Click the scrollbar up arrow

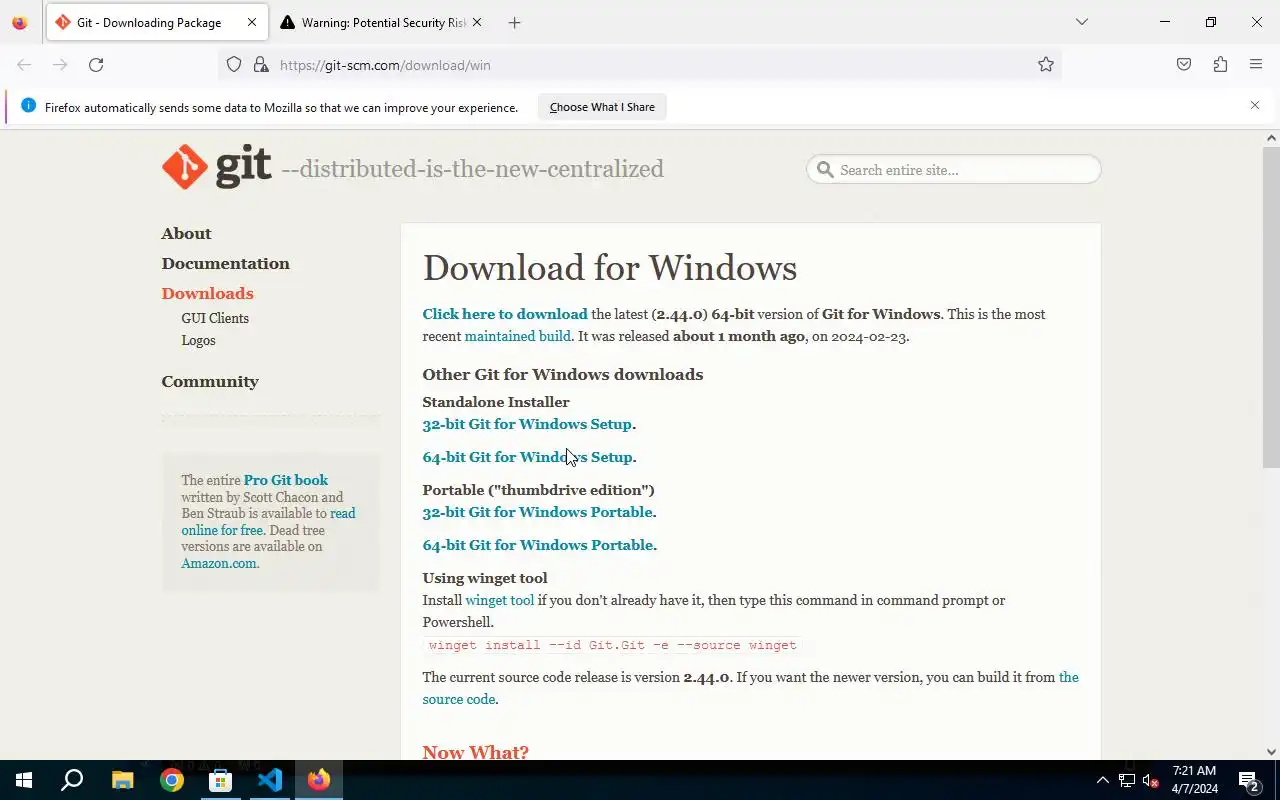1271,137
